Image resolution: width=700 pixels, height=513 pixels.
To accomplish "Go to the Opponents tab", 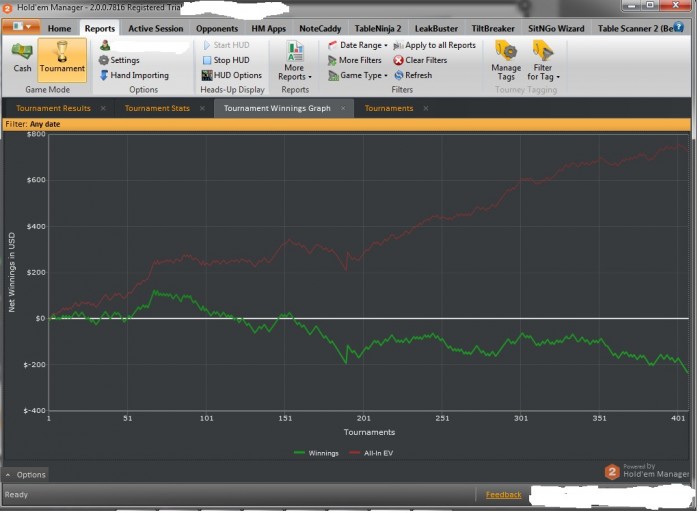I will coord(217,29).
